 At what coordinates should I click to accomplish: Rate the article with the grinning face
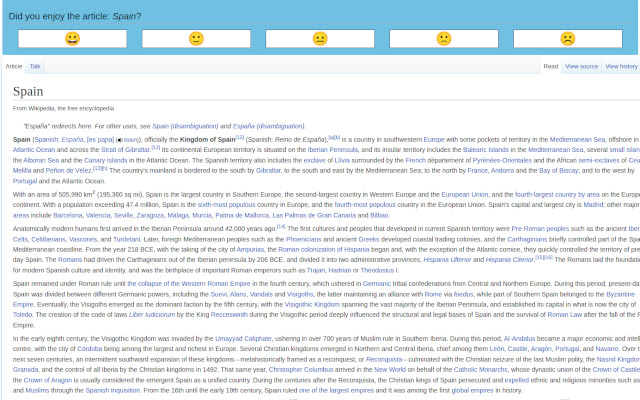click(72, 39)
